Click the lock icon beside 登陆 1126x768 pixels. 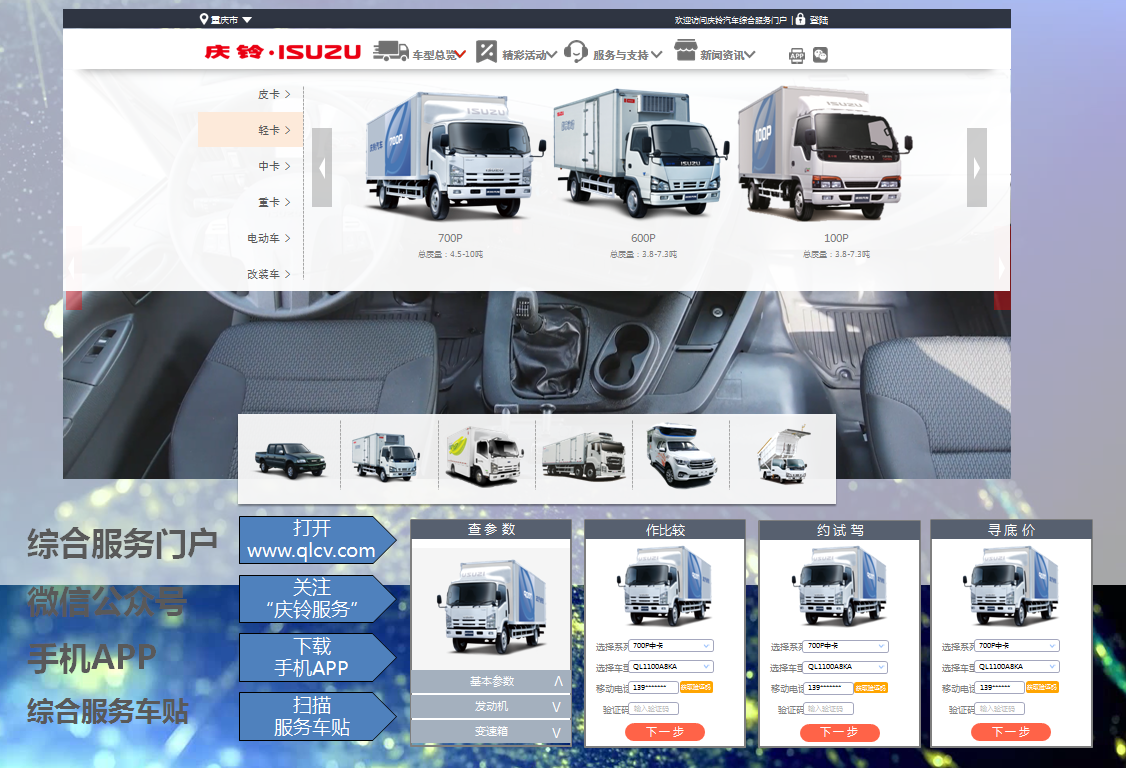click(x=800, y=19)
